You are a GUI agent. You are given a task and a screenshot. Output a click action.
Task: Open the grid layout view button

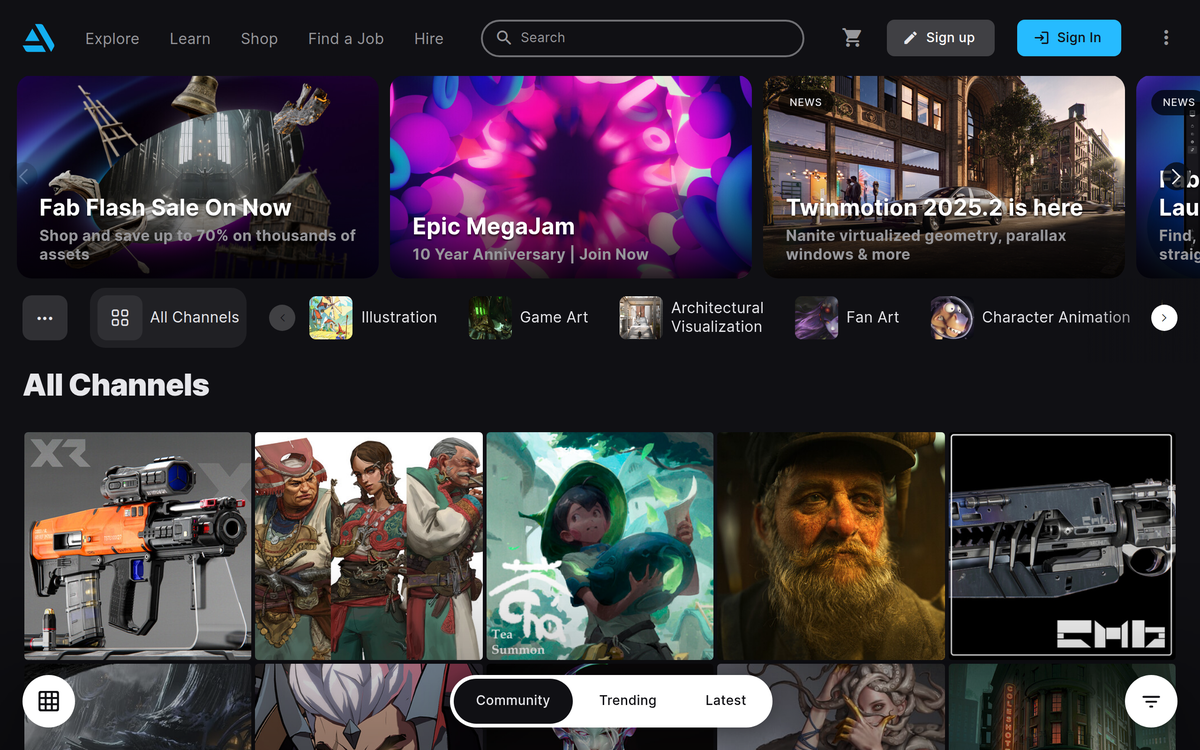pyautogui.click(x=49, y=701)
